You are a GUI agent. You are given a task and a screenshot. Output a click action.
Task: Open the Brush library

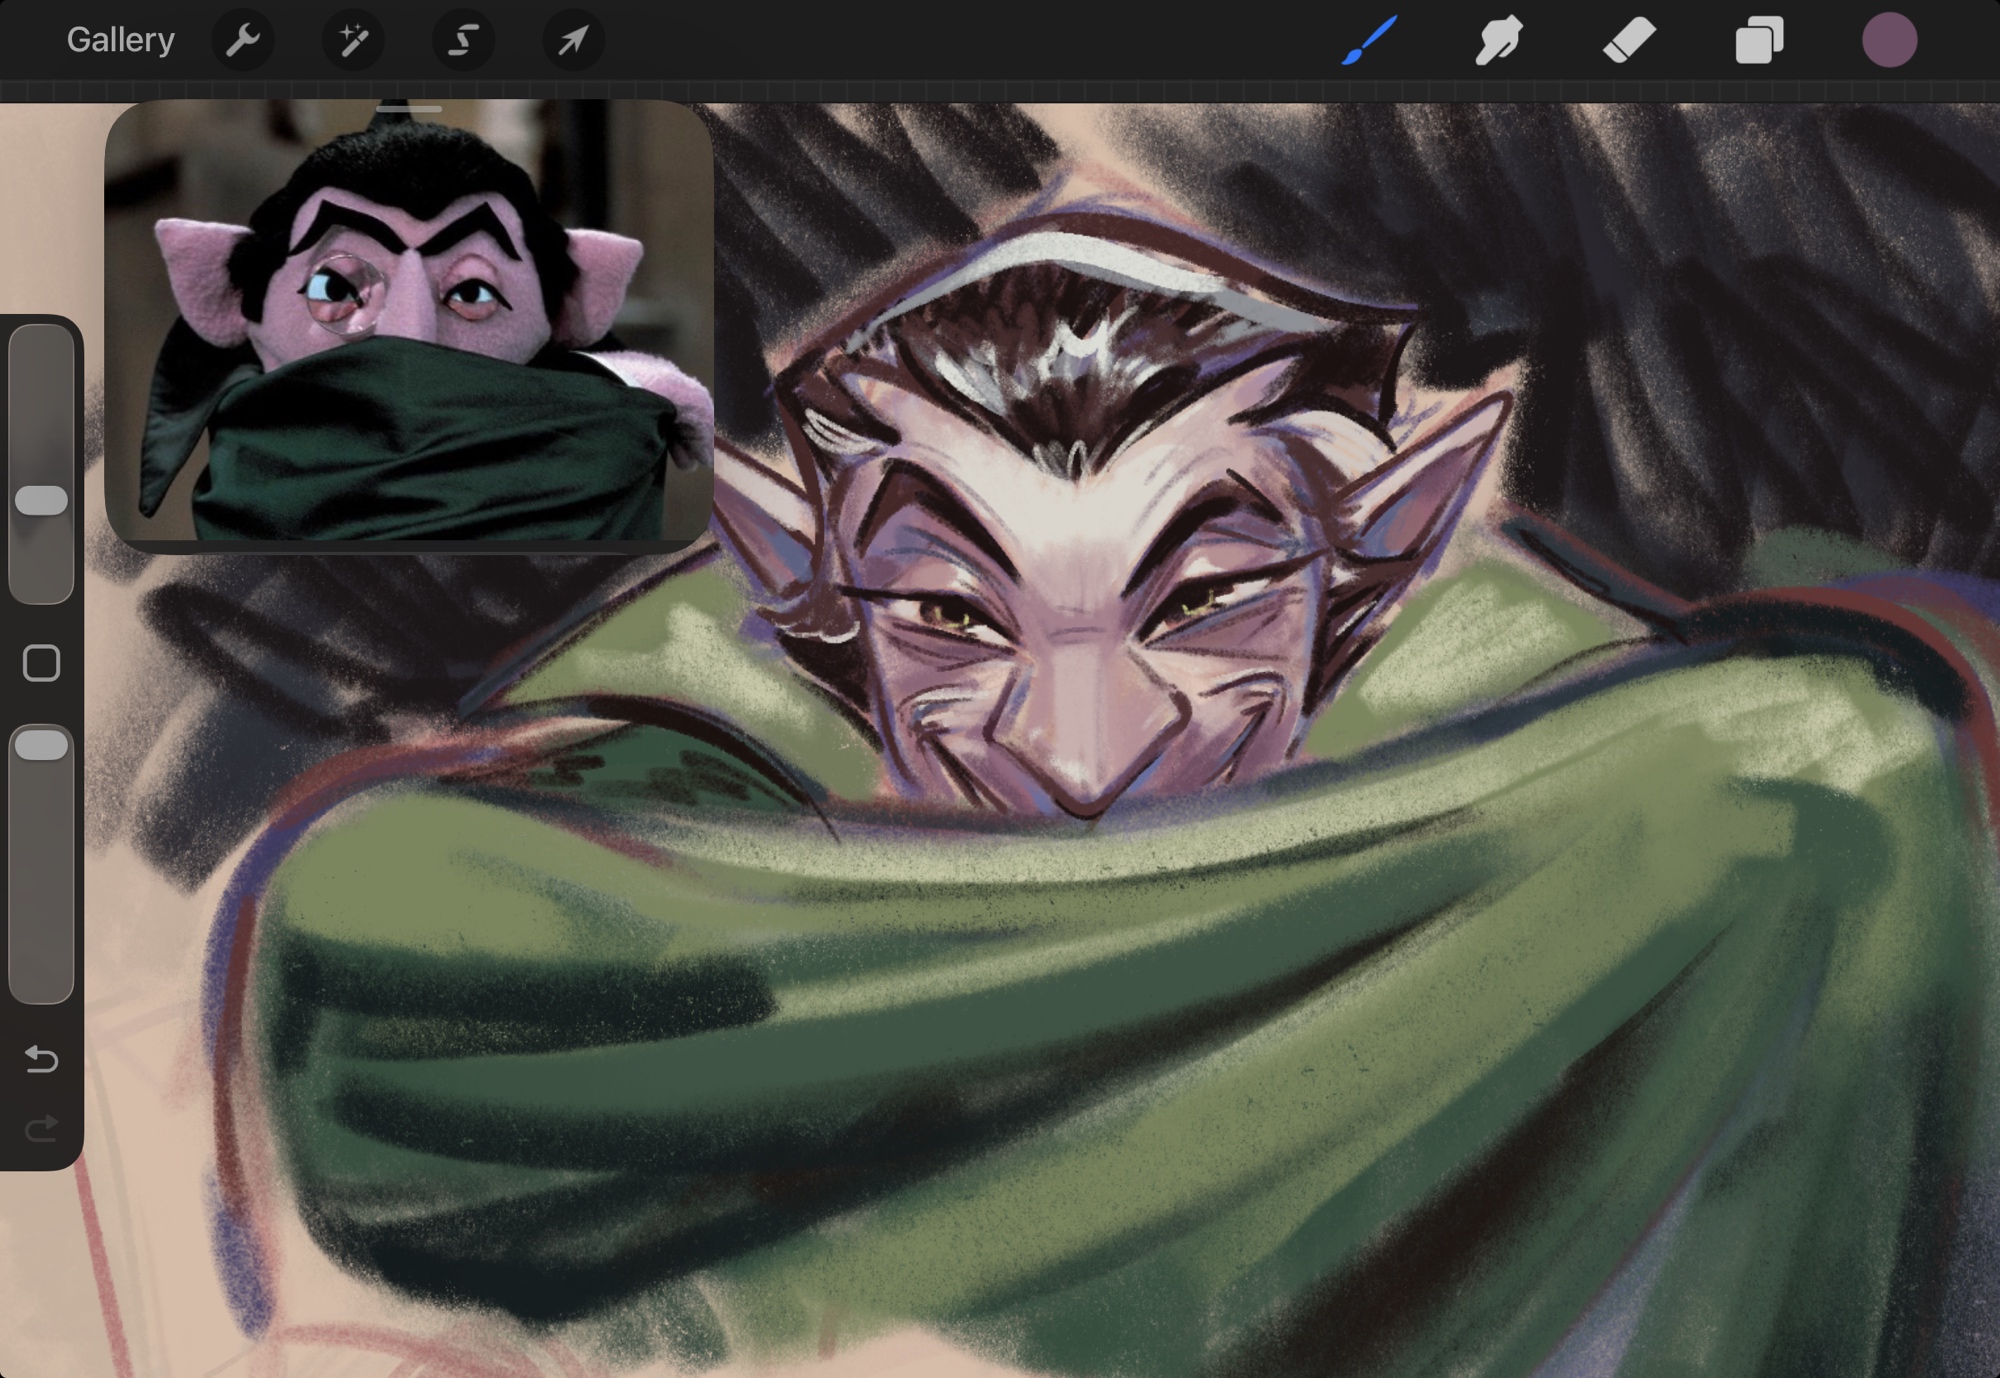coord(1369,41)
